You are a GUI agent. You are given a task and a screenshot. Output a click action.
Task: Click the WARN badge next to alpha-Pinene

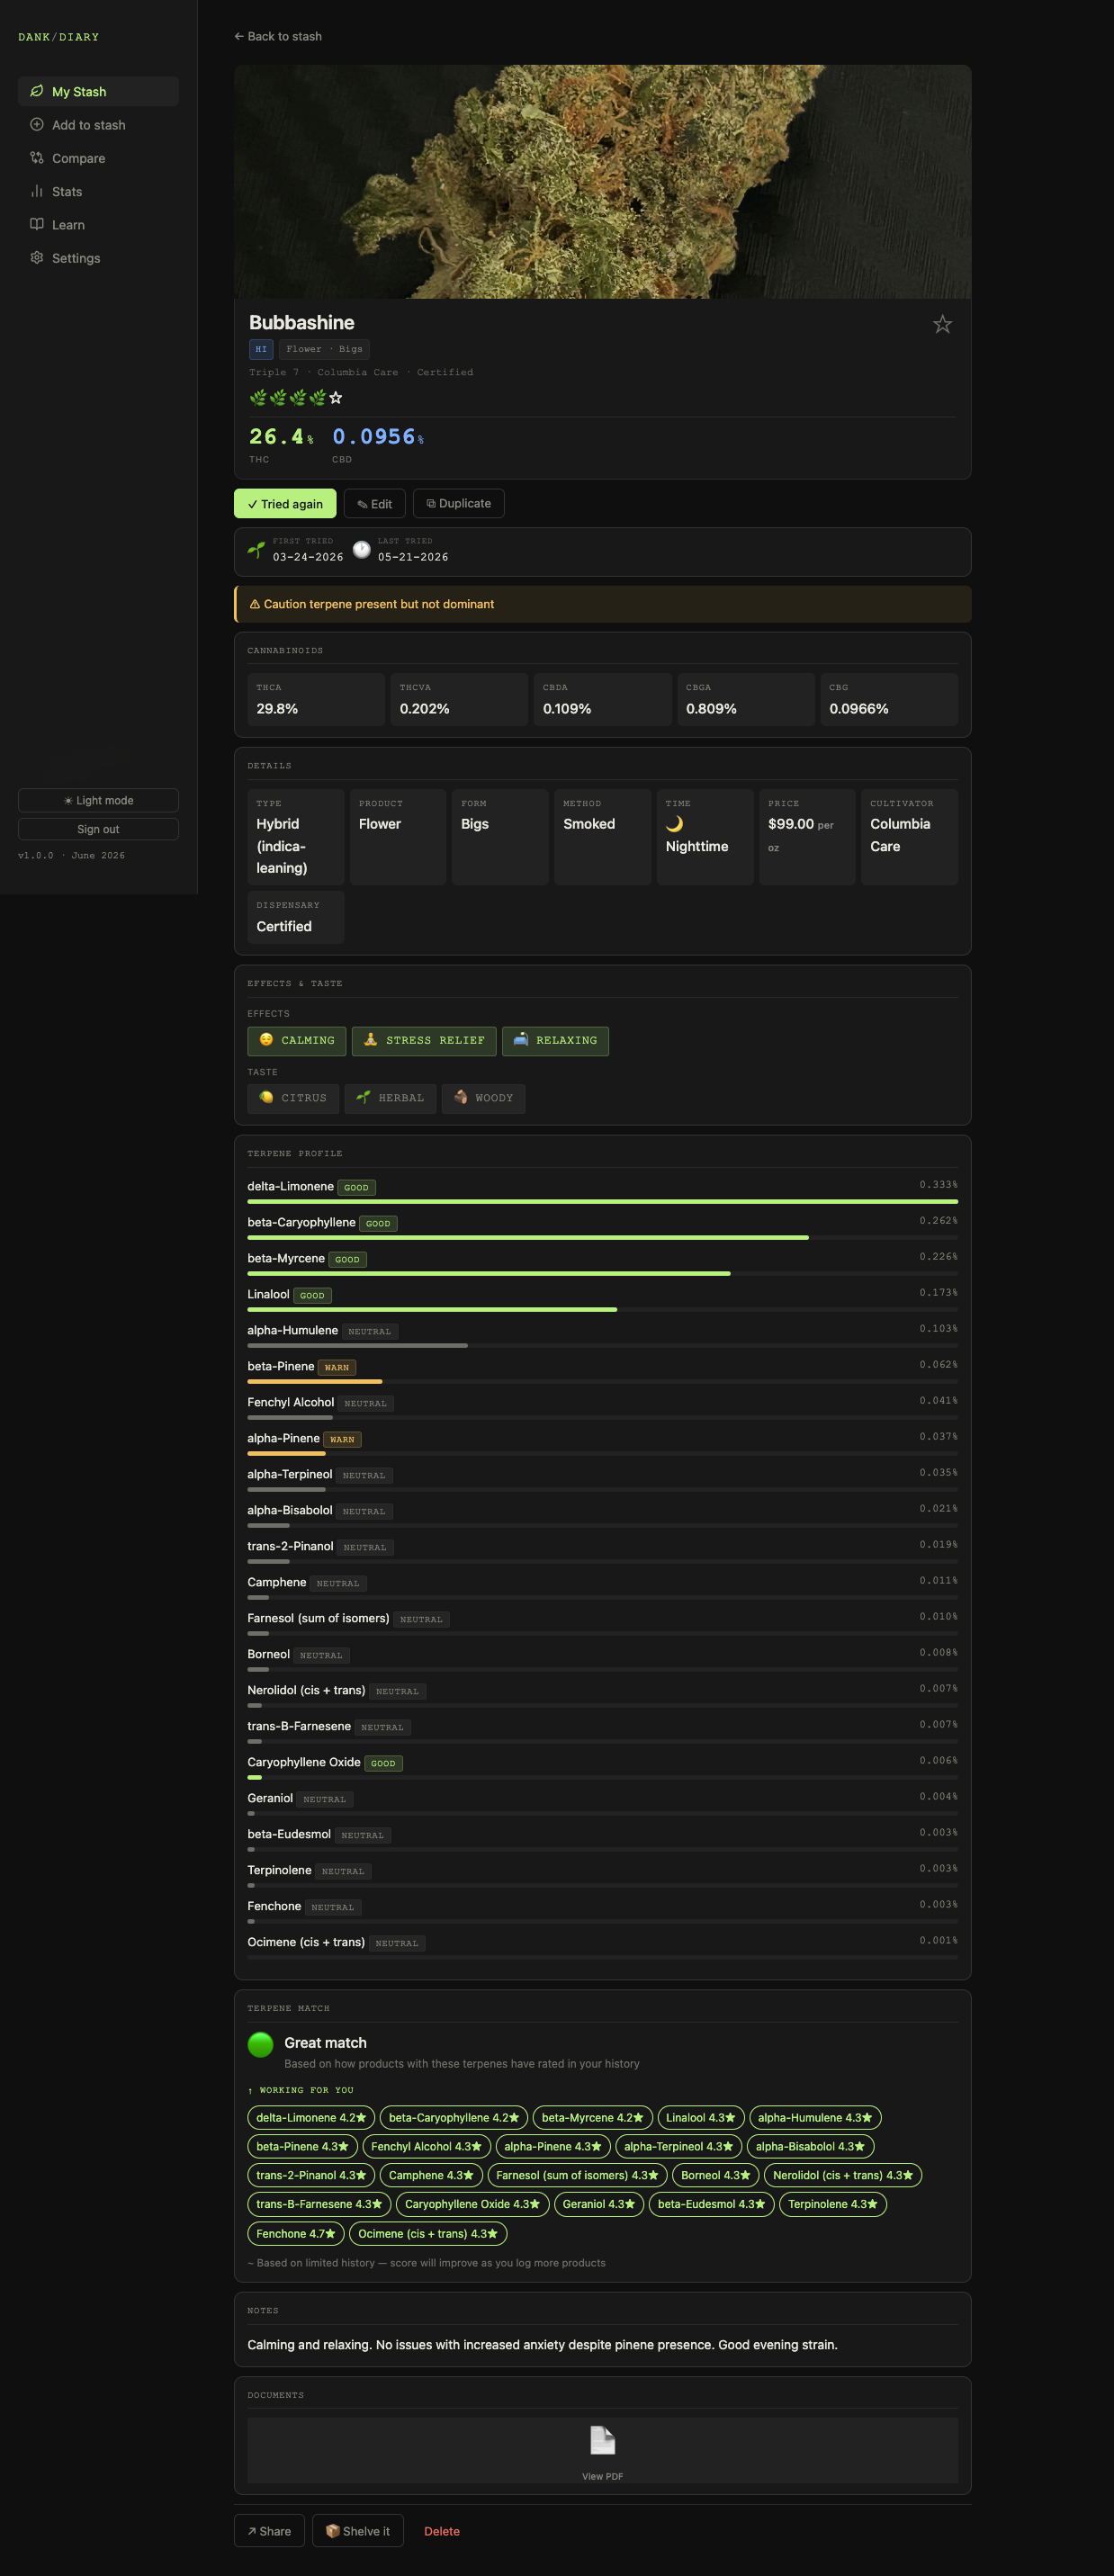point(342,1439)
